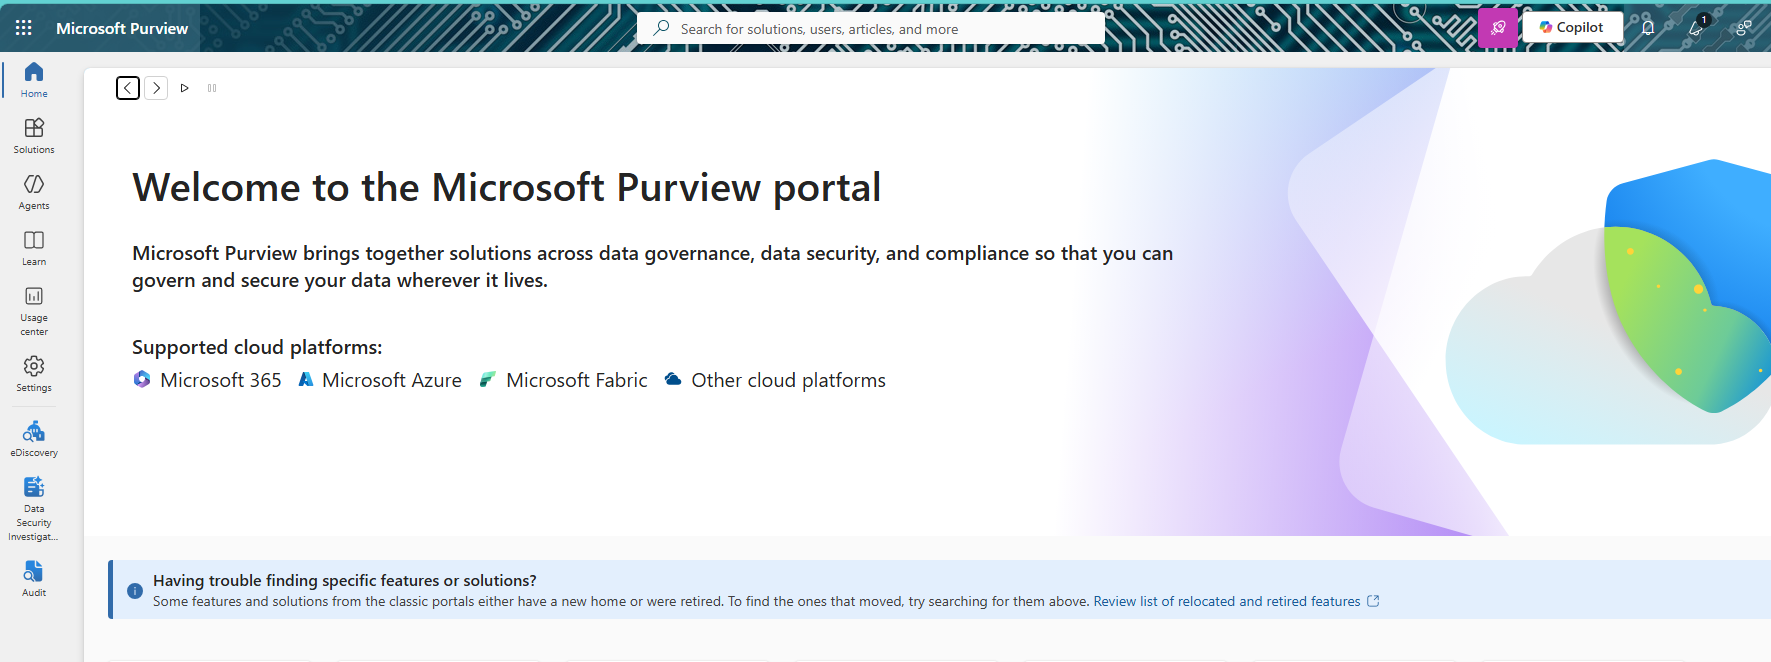Pause the carousel slideshow
This screenshot has height=662, width=1771.
pos(212,88)
